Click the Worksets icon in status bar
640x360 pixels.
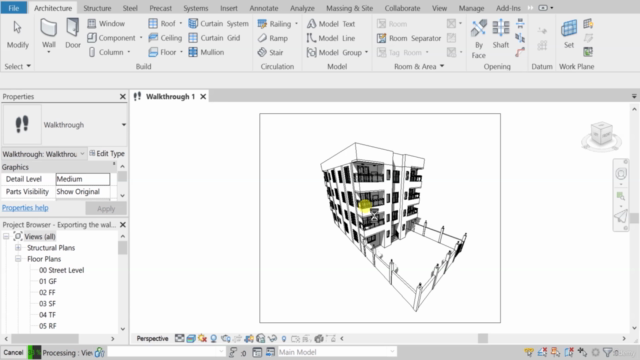pos(100,352)
